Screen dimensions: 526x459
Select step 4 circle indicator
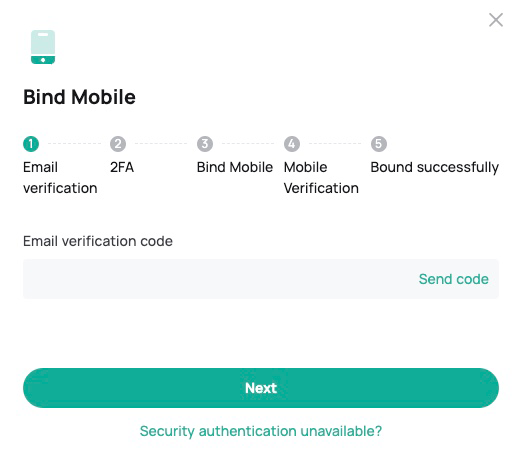pyautogui.click(x=292, y=144)
